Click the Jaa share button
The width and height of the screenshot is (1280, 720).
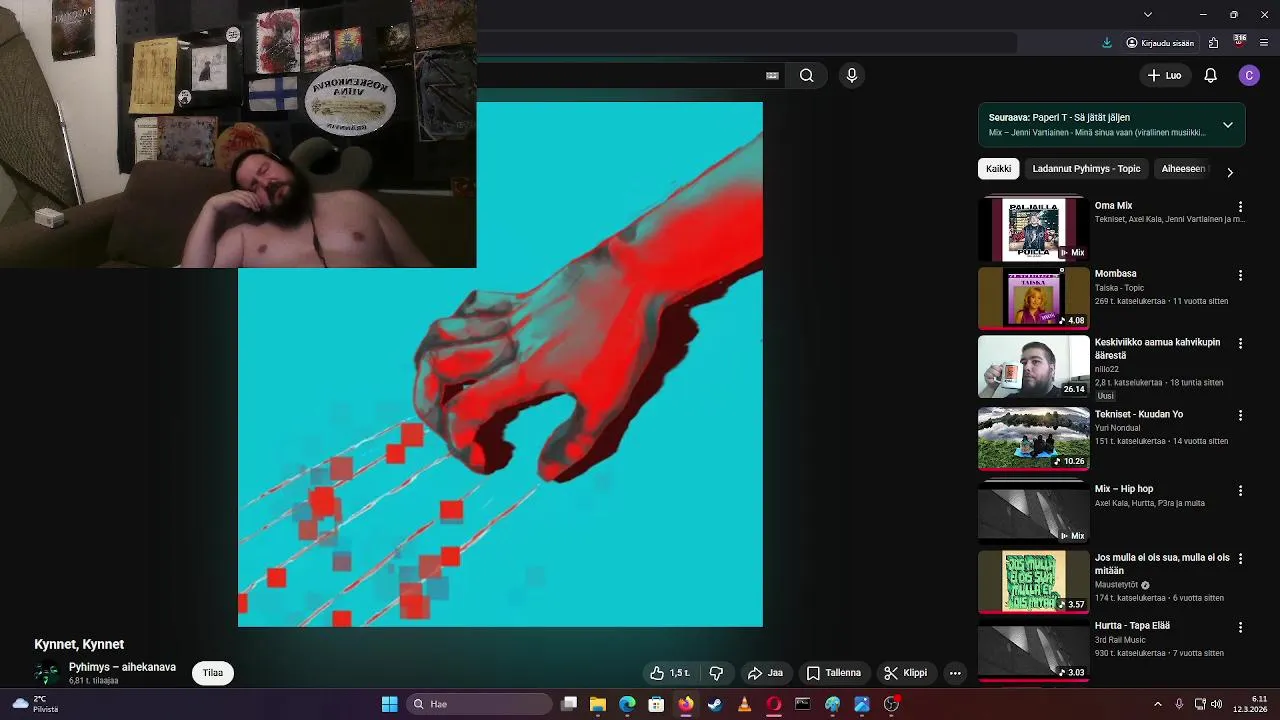pyautogui.click(x=765, y=673)
